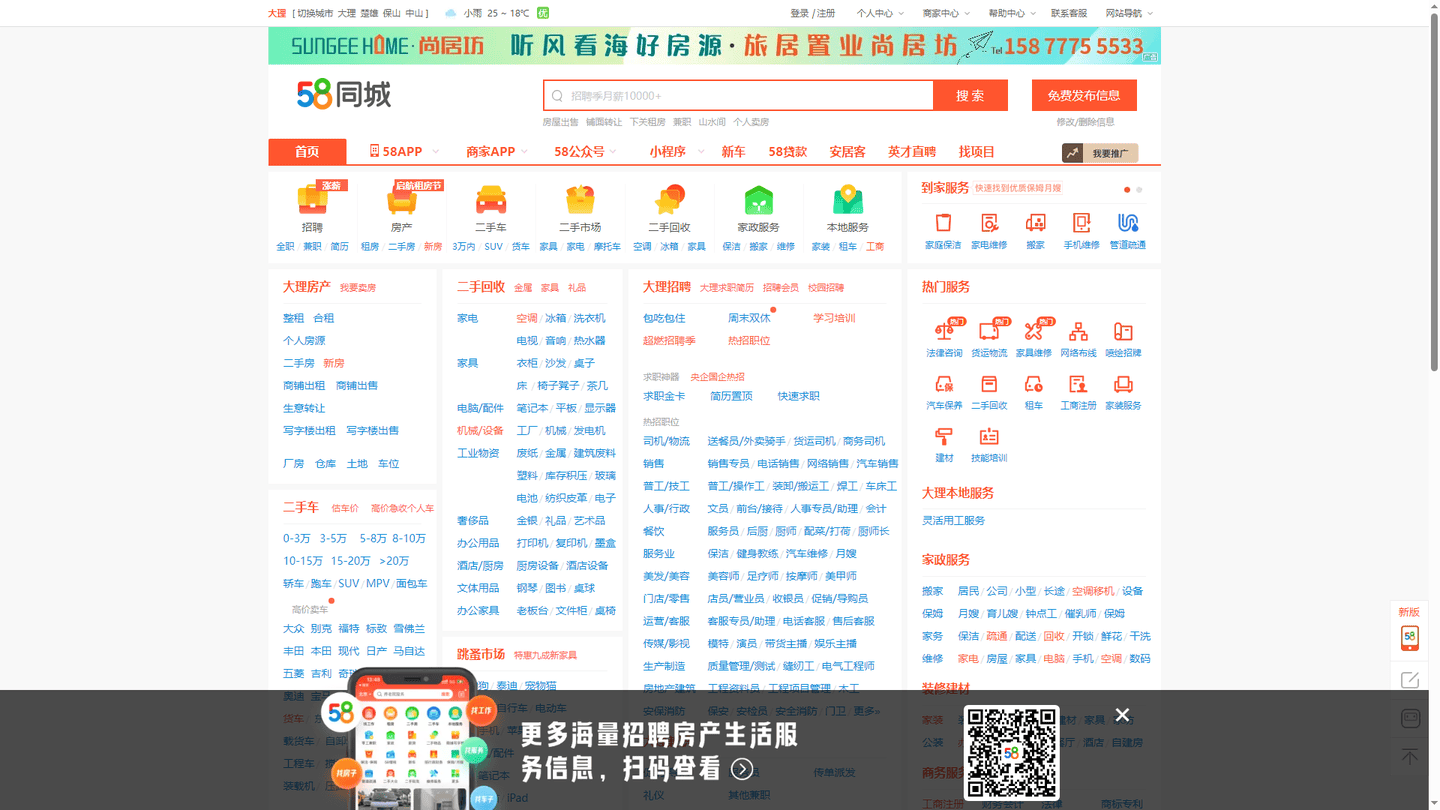Go to the 找项目 nav item

tap(977, 151)
